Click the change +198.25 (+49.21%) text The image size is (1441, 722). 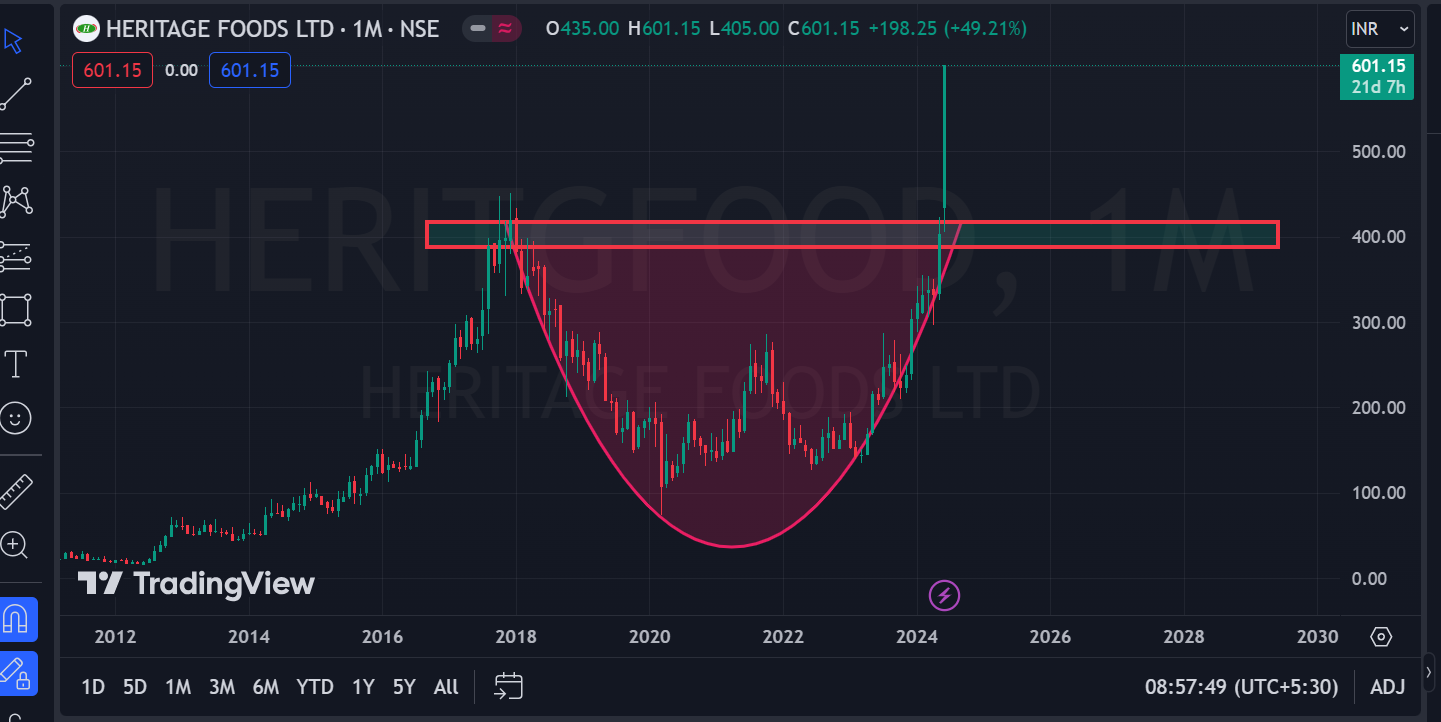point(947,29)
